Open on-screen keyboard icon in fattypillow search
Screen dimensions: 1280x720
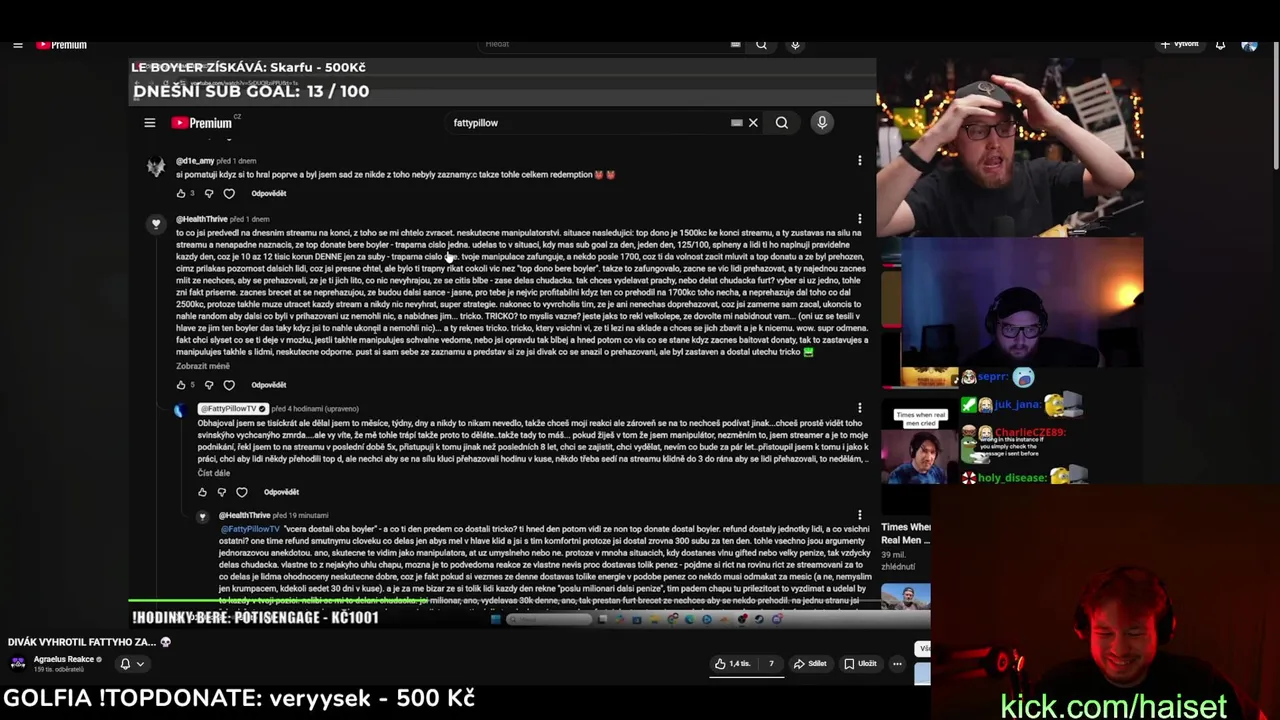pos(737,123)
